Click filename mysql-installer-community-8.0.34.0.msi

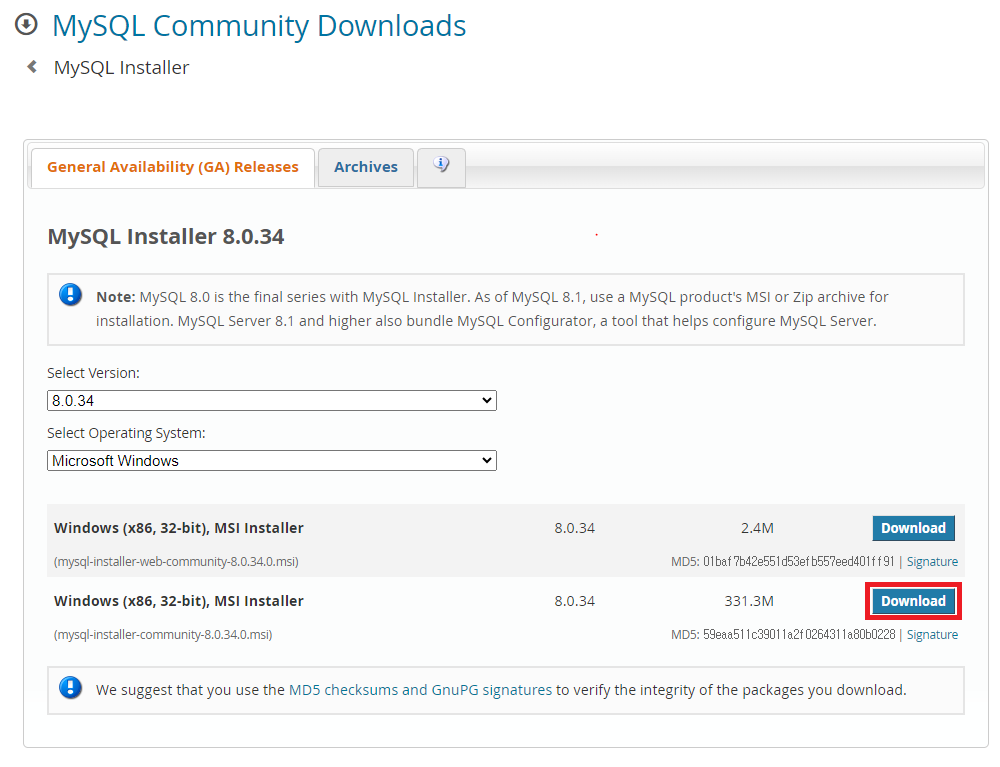163,634
